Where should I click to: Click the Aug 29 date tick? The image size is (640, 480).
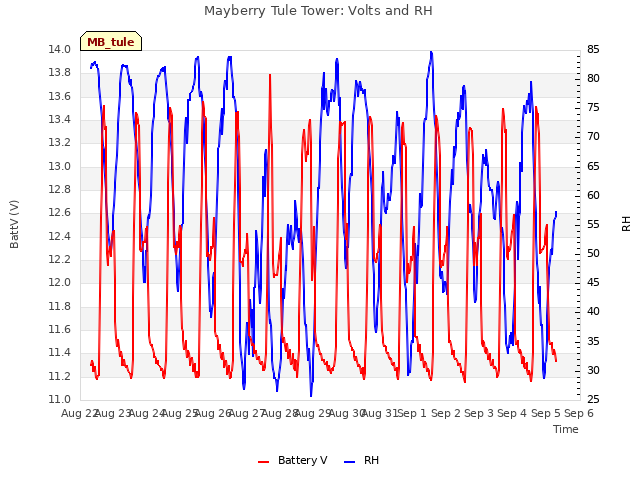coord(312,413)
